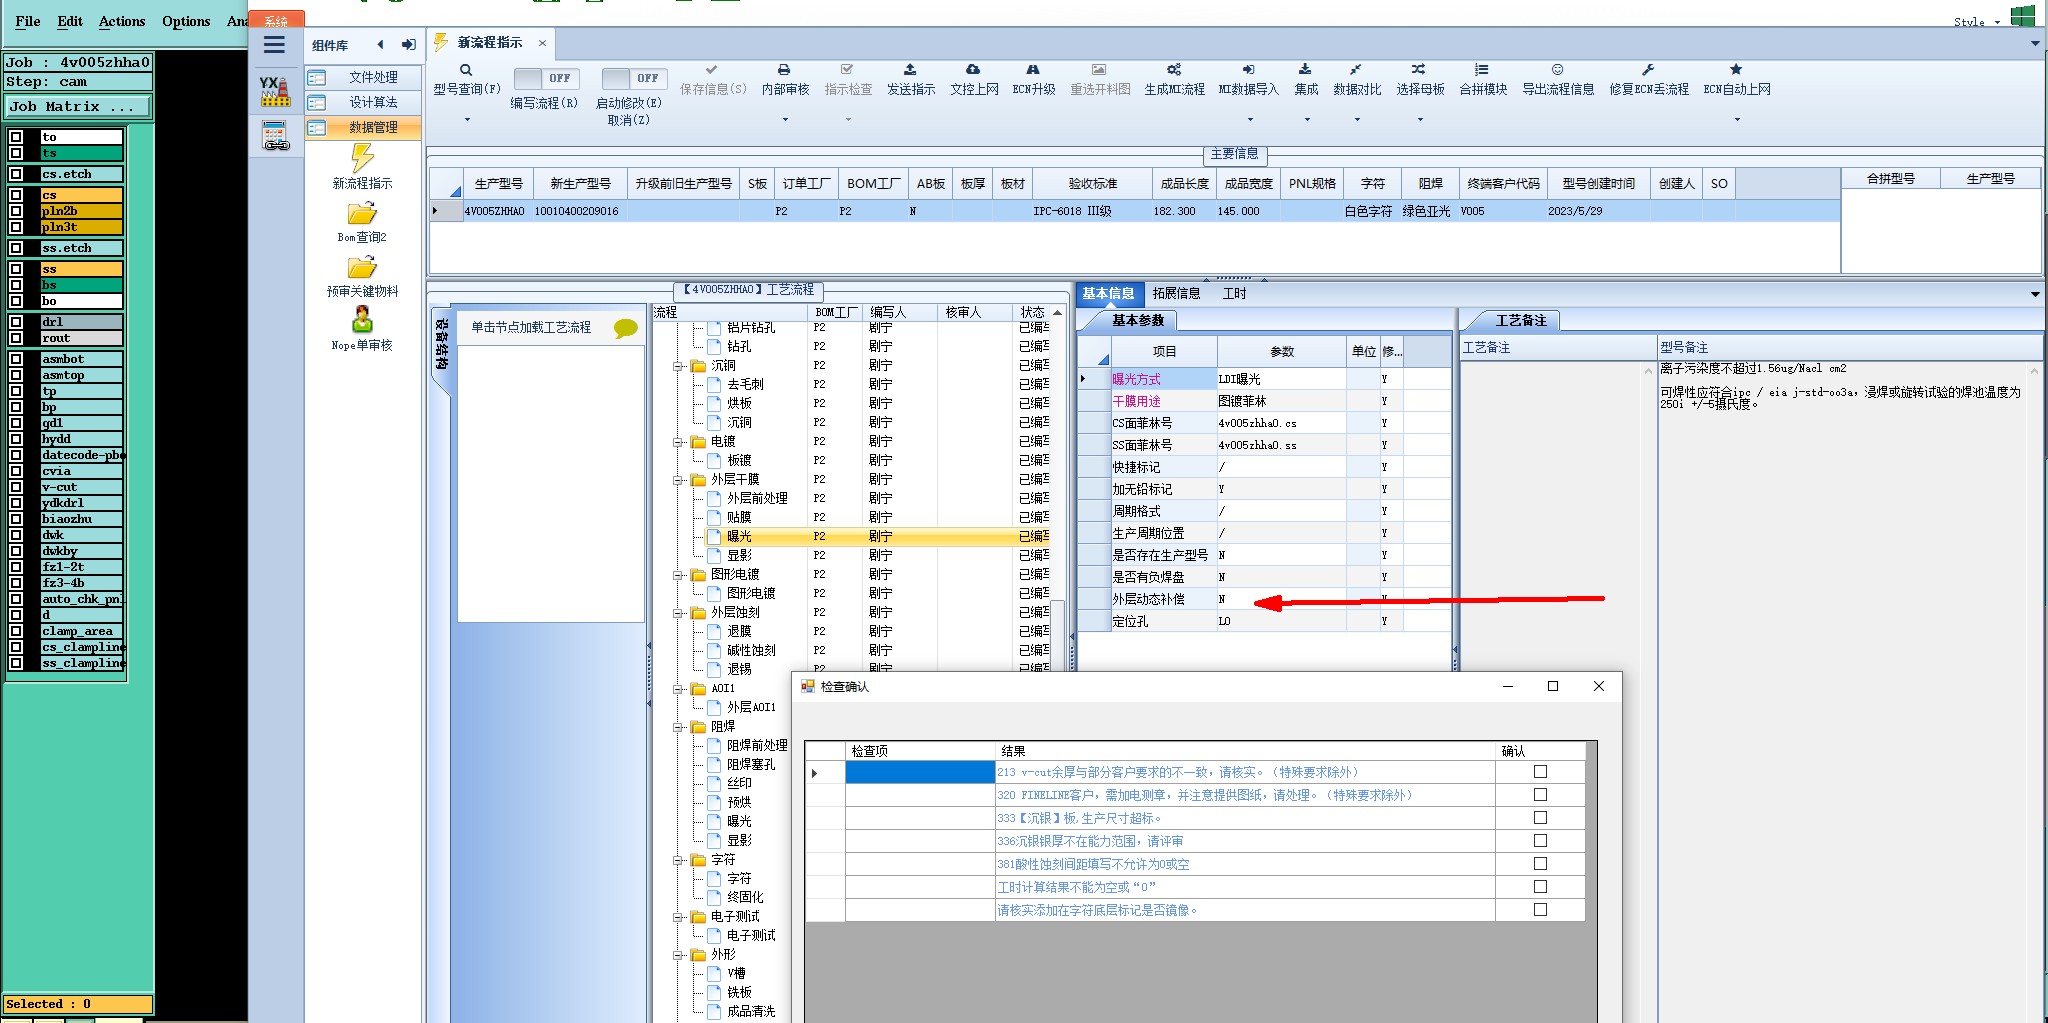Select 数据管理 in component library
Viewport: 2048px width, 1023px height.
[x=363, y=127]
